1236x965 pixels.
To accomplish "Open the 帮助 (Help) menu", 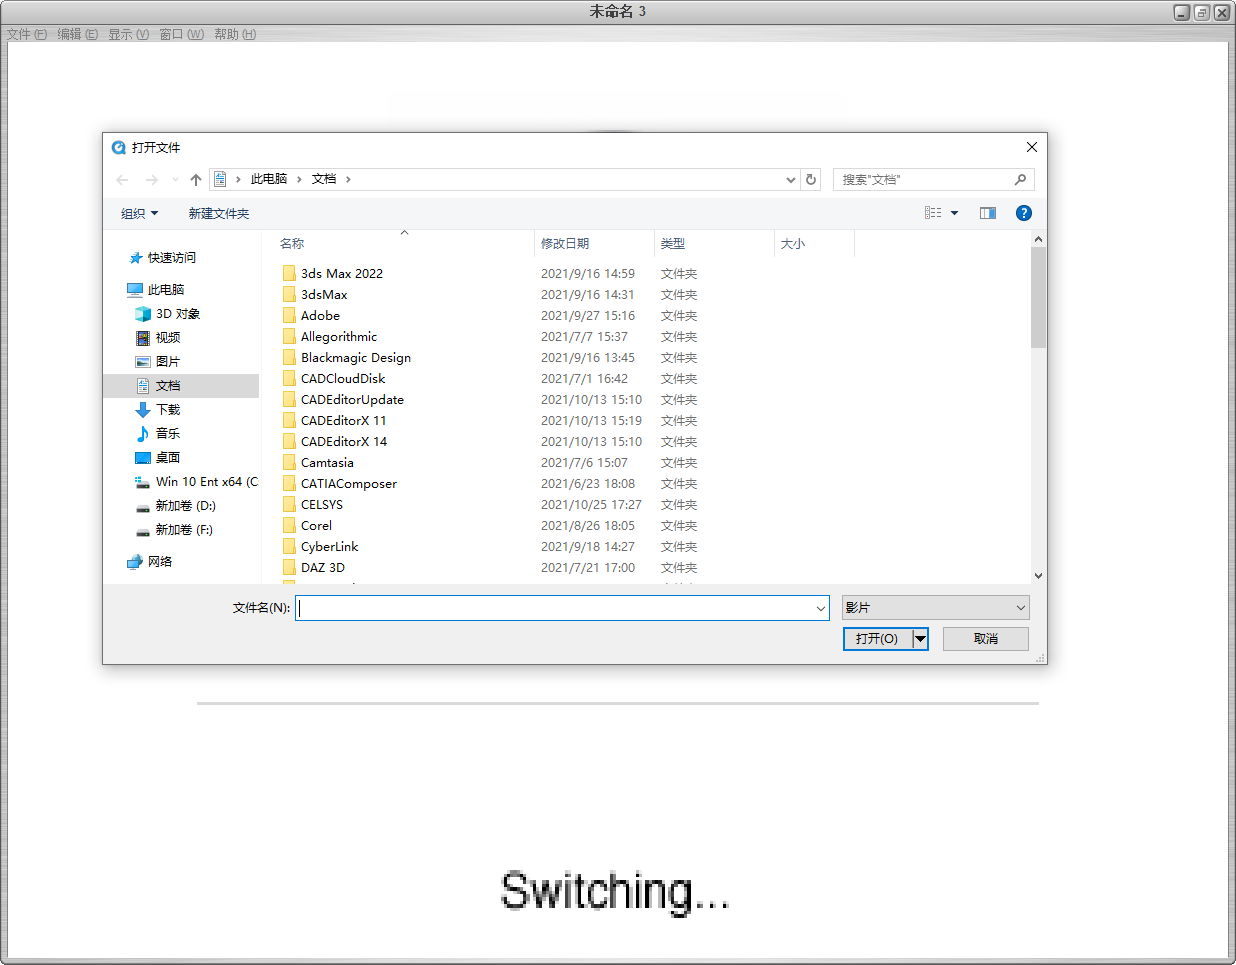I will click(x=235, y=34).
